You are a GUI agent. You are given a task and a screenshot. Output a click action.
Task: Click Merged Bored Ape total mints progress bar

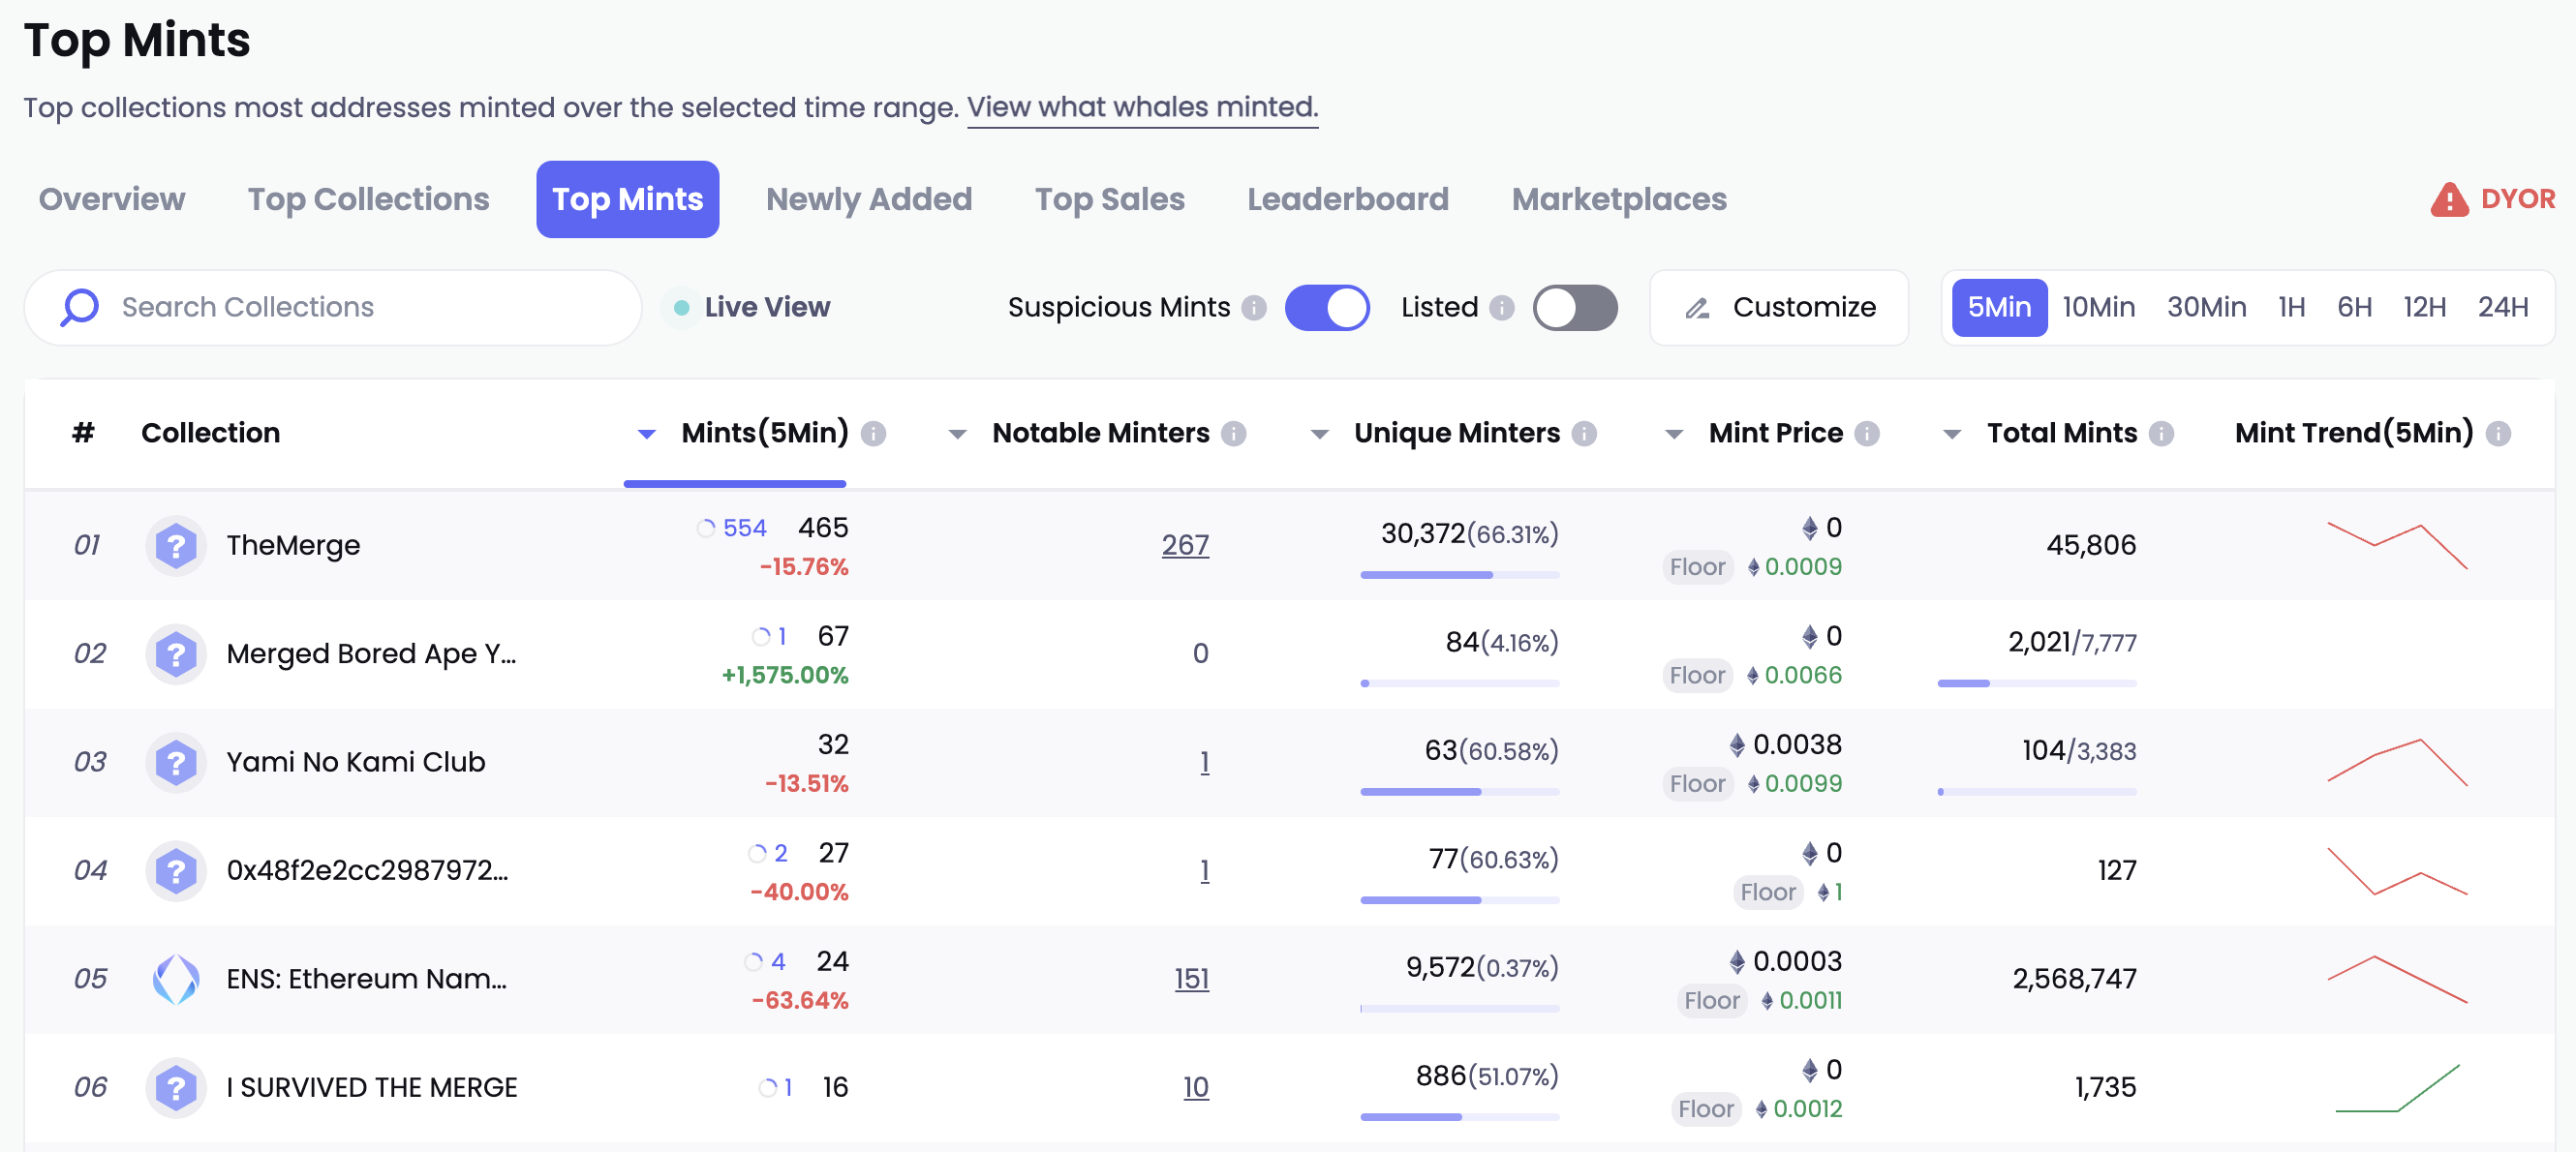(2036, 683)
